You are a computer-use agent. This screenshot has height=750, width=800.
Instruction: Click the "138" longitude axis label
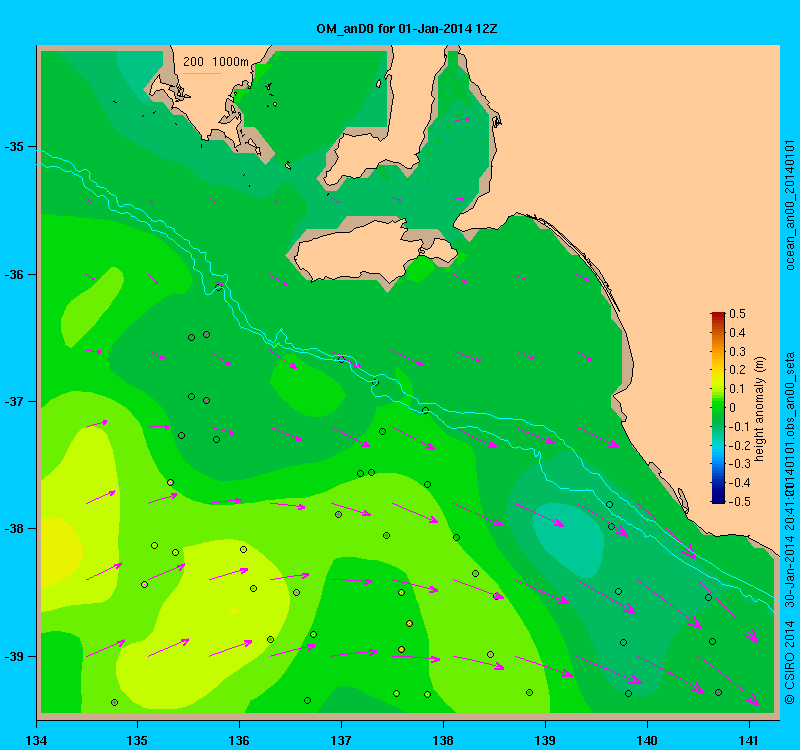(443, 740)
